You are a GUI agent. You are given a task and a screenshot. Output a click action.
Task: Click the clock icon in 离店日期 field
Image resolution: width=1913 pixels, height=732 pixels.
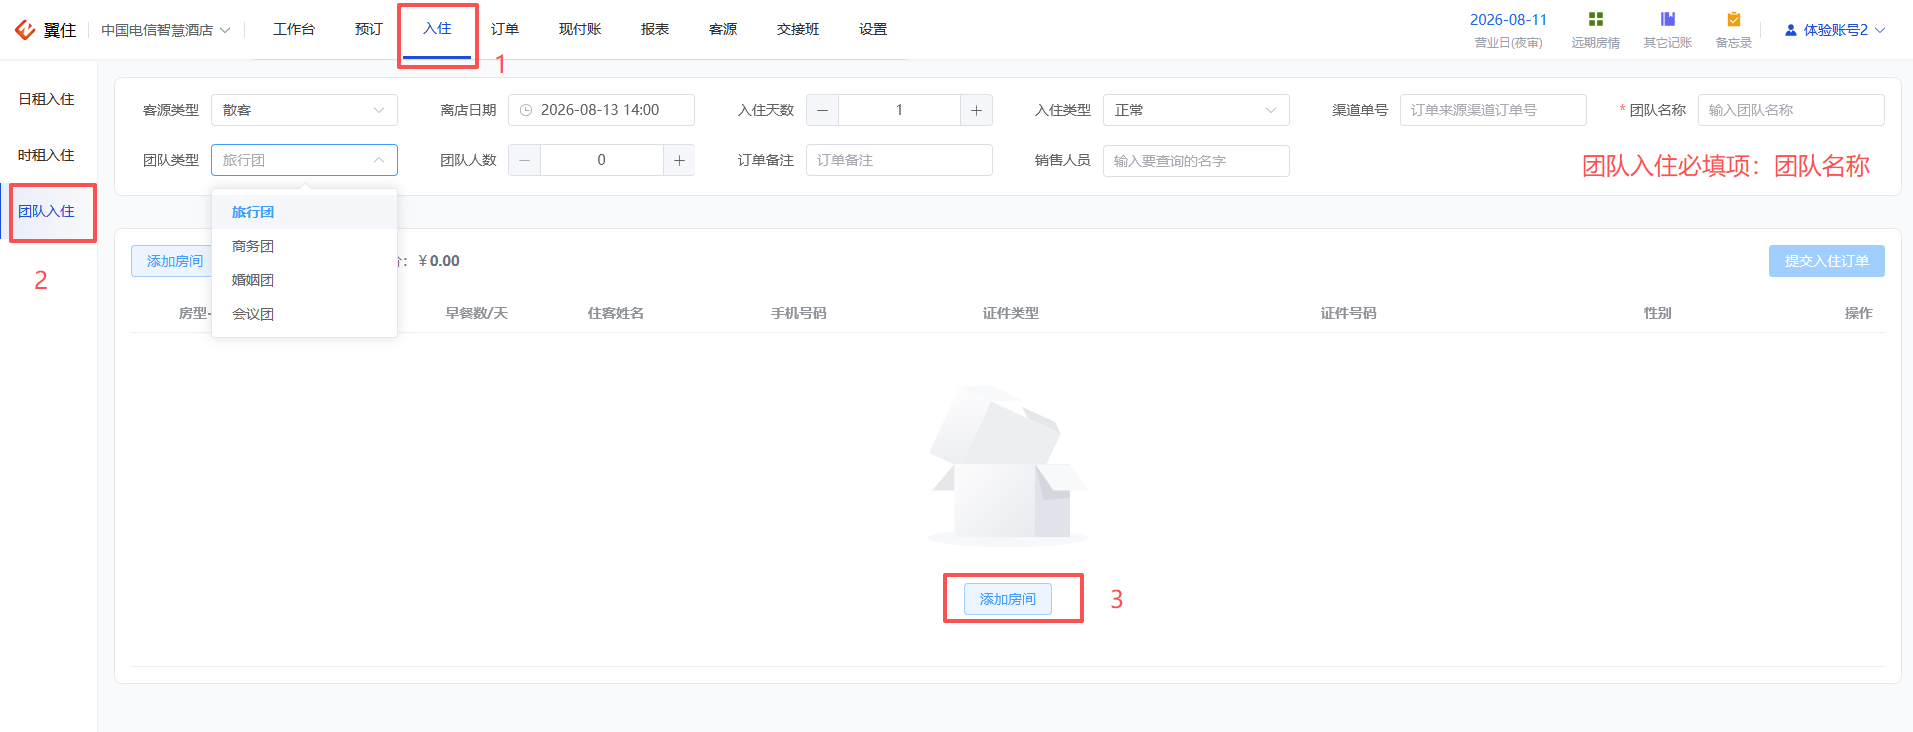point(526,110)
